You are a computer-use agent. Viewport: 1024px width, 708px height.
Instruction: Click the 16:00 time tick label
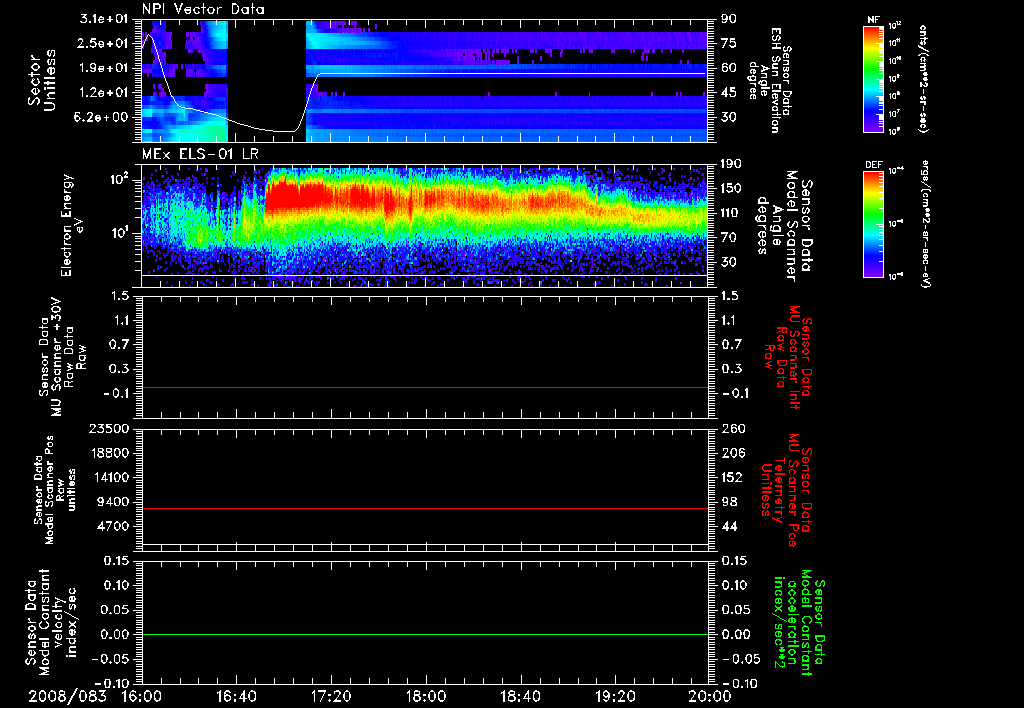pyautogui.click(x=142, y=696)
